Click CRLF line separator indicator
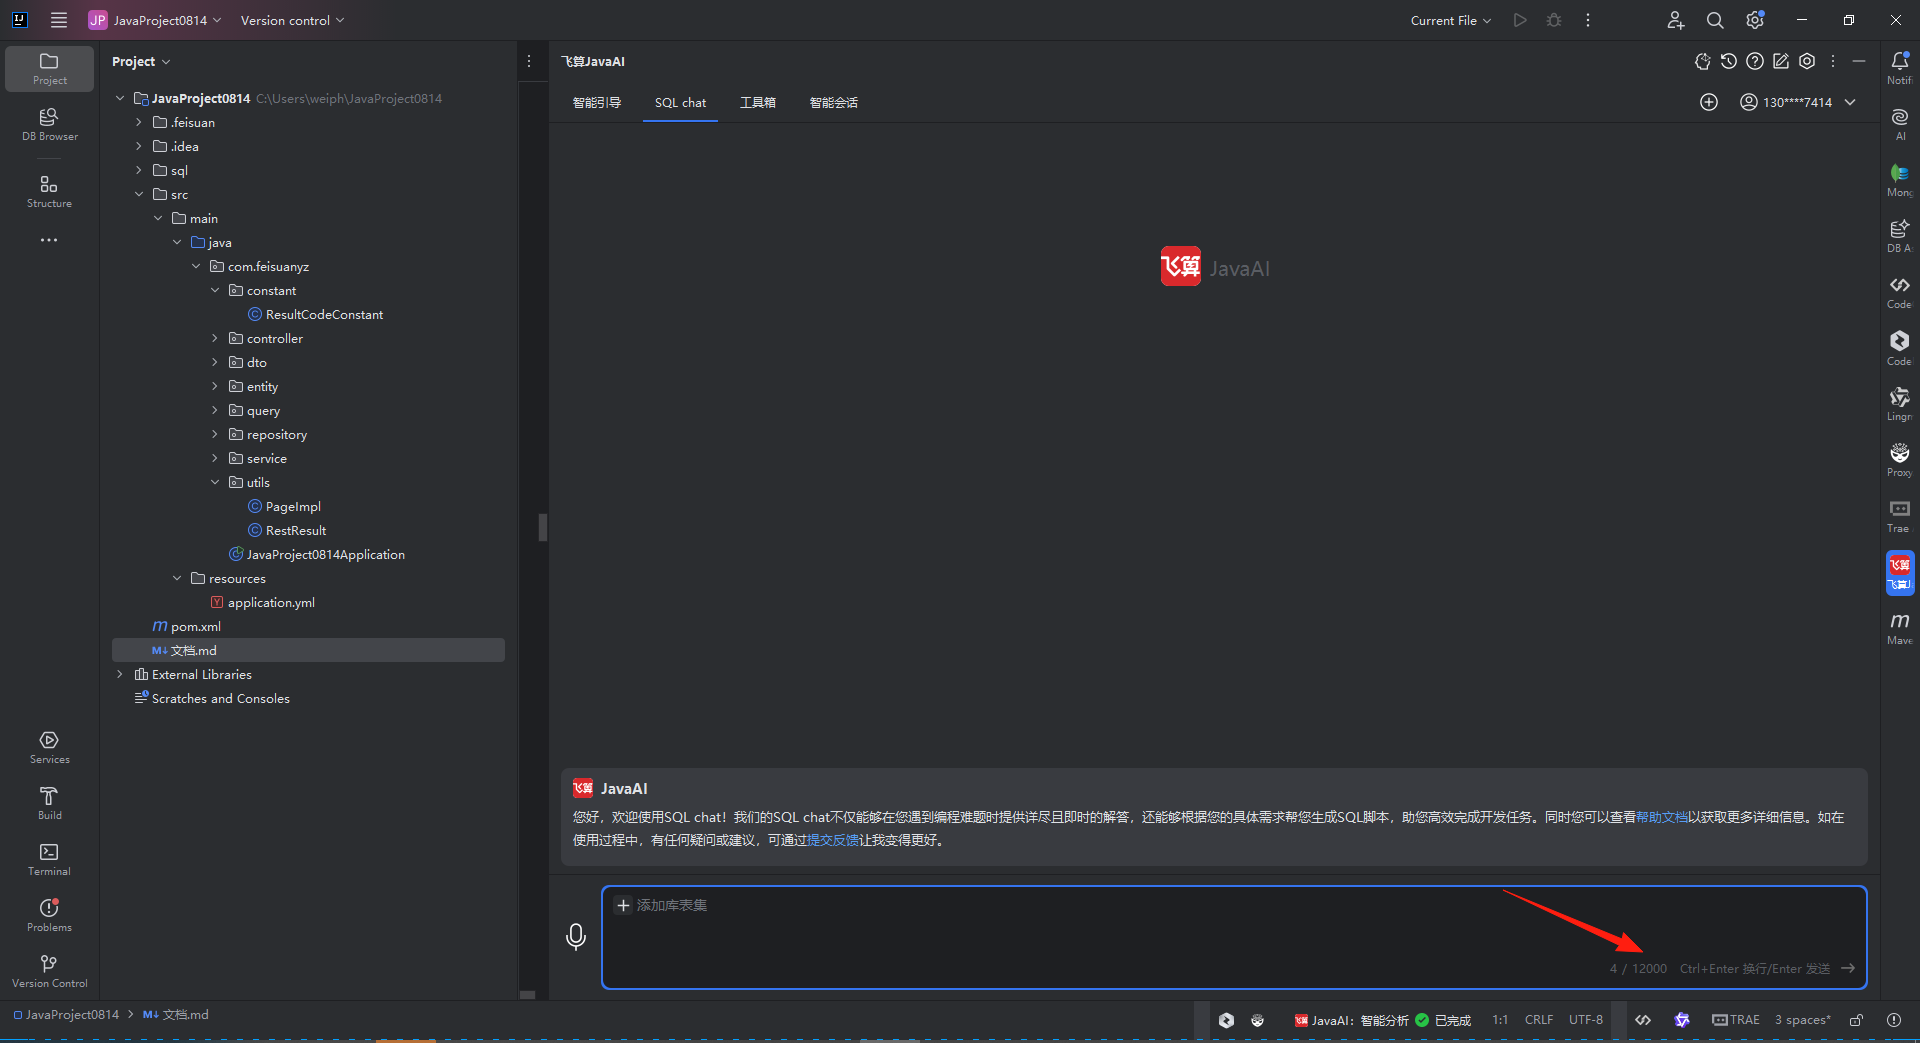1920x1043 pixels. pyautogui.click(x=1539, y=1020)
